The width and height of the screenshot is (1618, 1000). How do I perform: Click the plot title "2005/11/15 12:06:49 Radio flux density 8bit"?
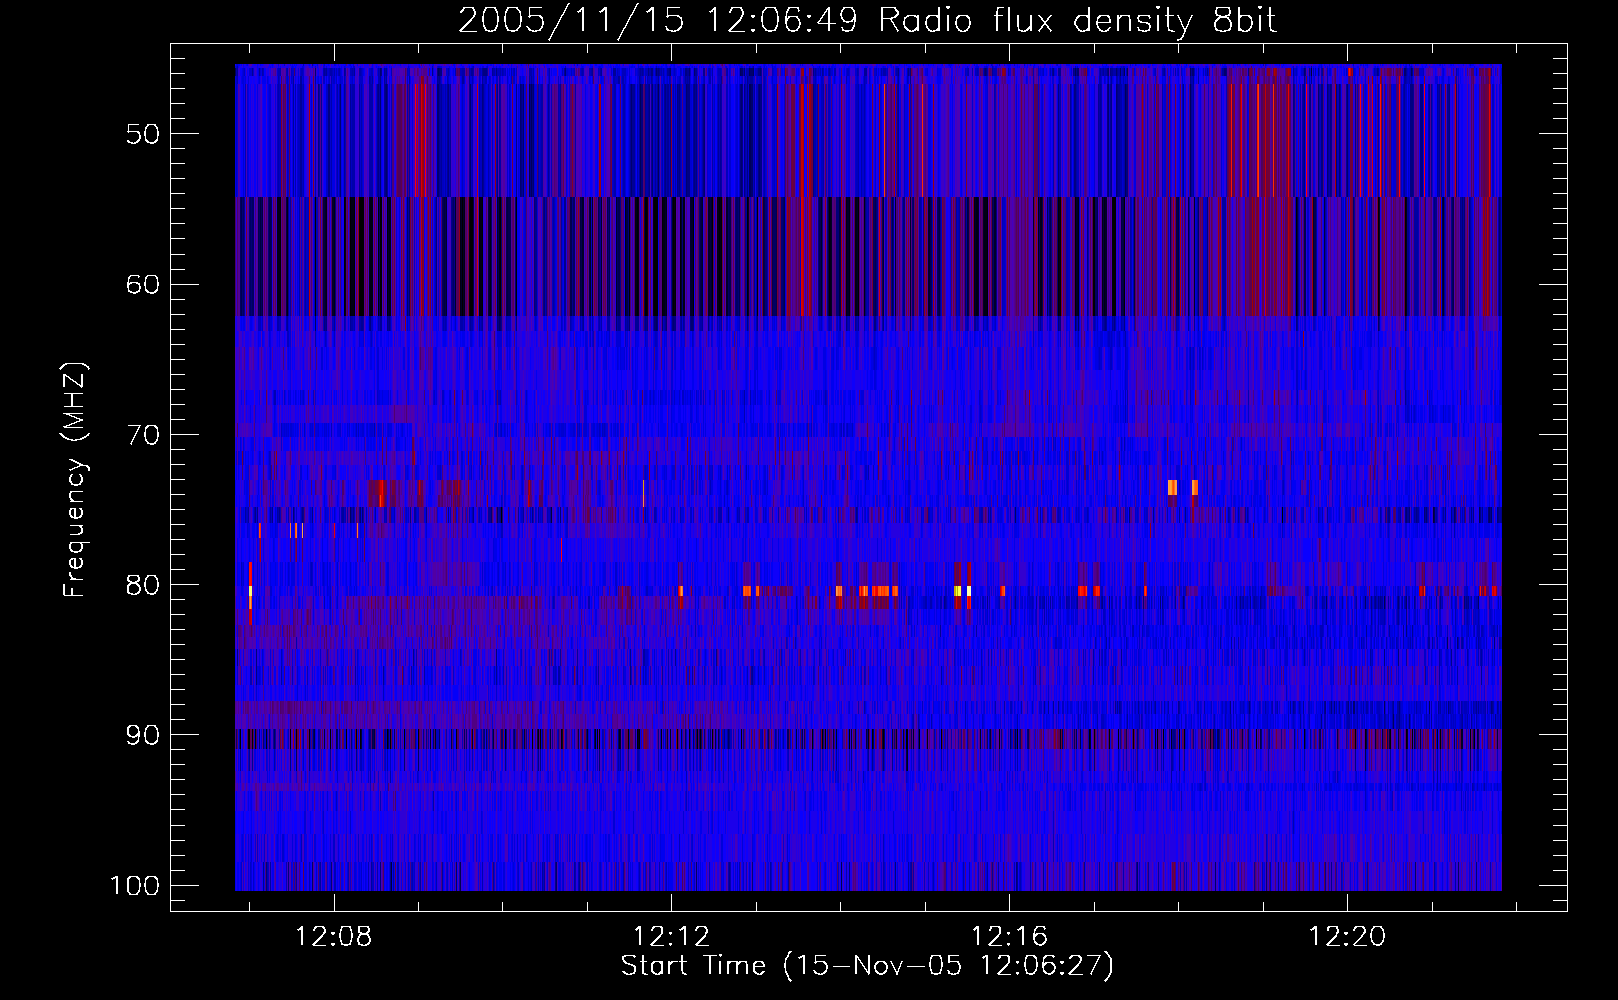coord(867,20)
